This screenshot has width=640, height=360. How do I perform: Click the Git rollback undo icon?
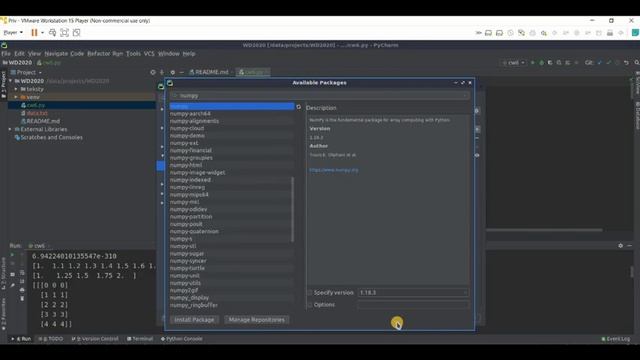click(x=627, y=63)
